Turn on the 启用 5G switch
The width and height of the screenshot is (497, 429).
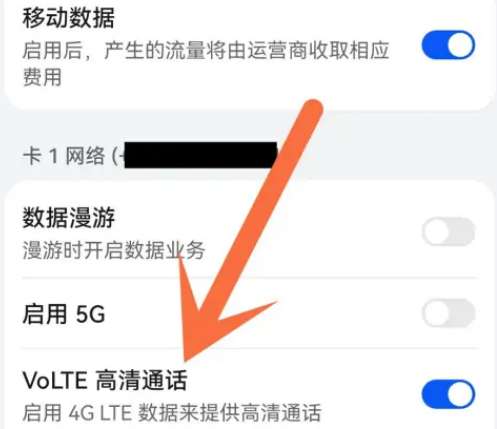coord(448,313)
